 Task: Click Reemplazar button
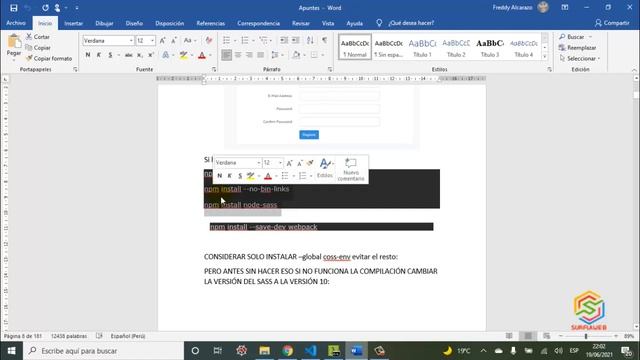(x=577, y=48)
